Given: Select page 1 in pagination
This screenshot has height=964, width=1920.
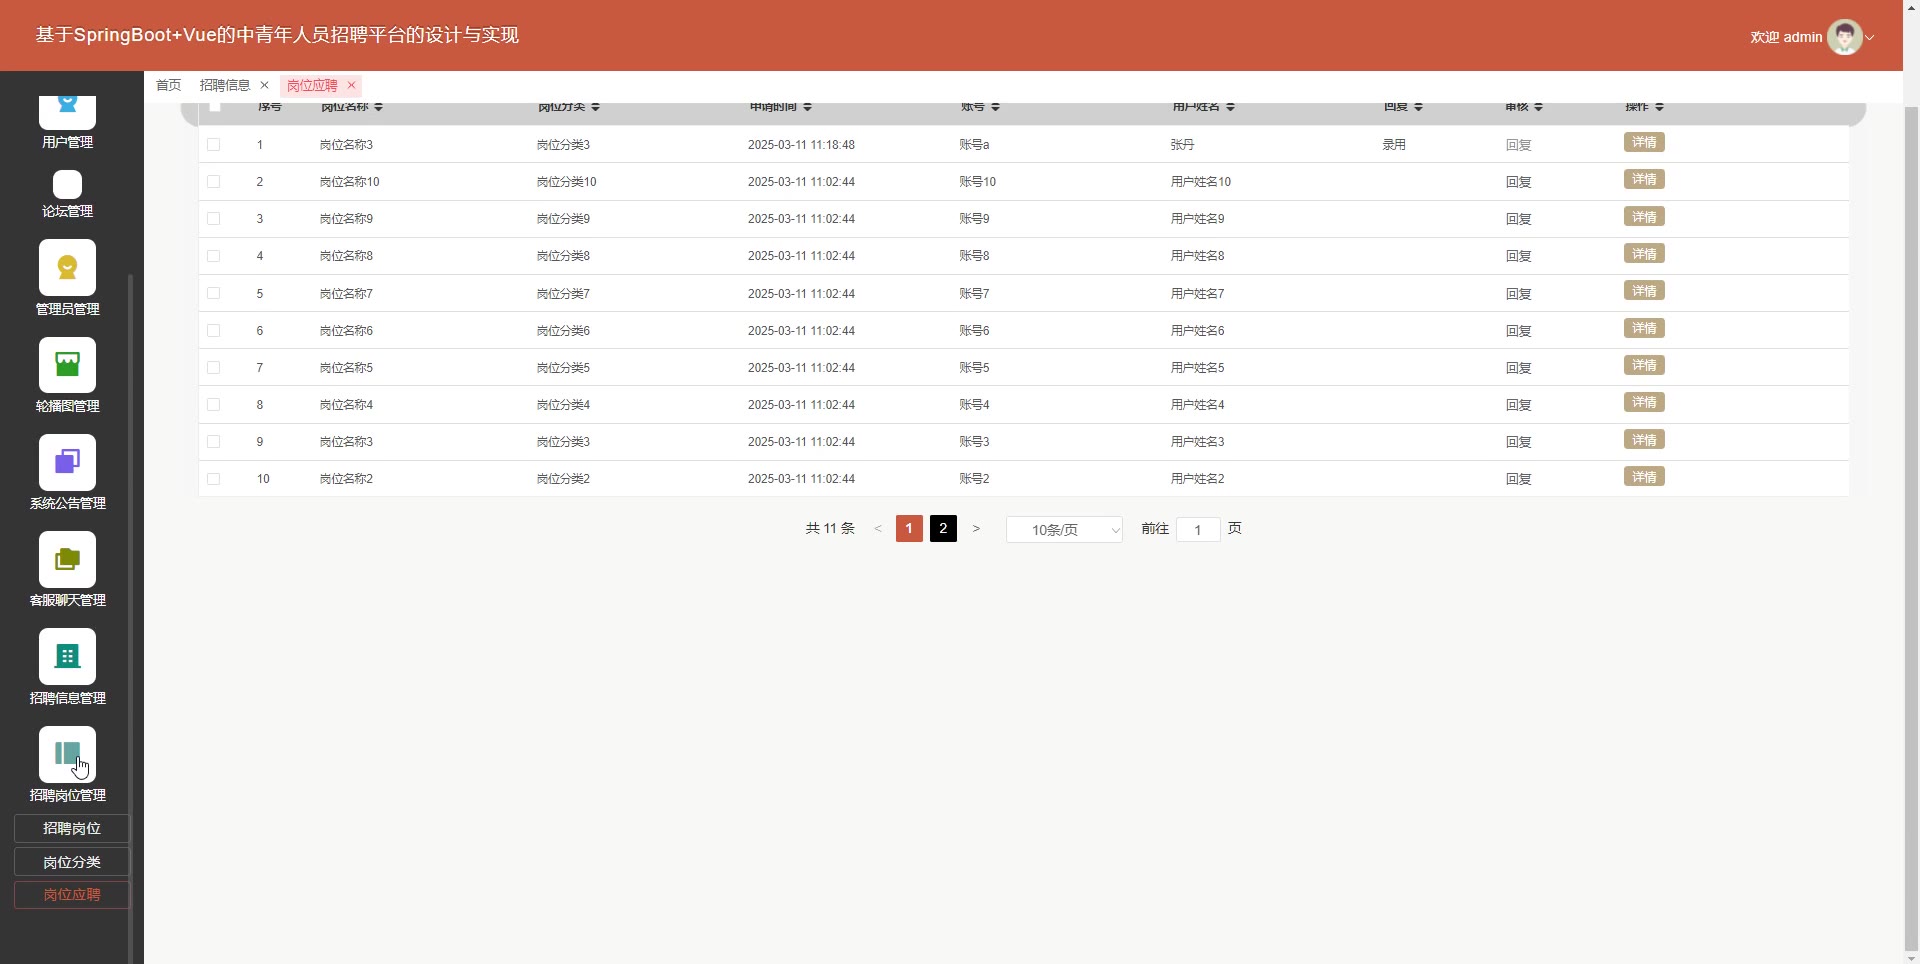Looking at the screenshot, I should 909,529.
